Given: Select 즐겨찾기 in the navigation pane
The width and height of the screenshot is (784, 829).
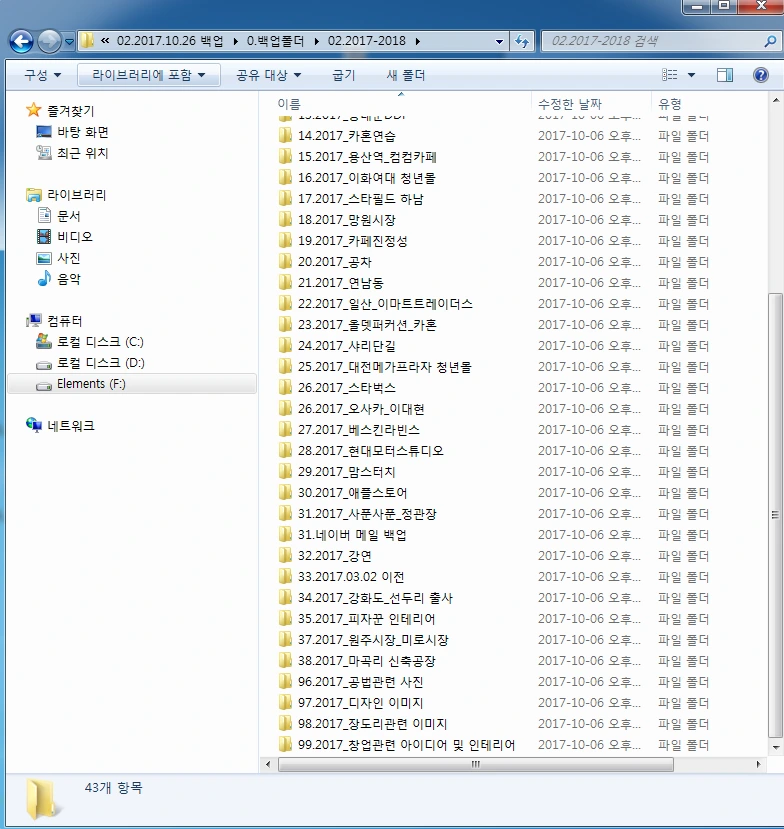Looking at the screenshot, I should tap(71, 110).
